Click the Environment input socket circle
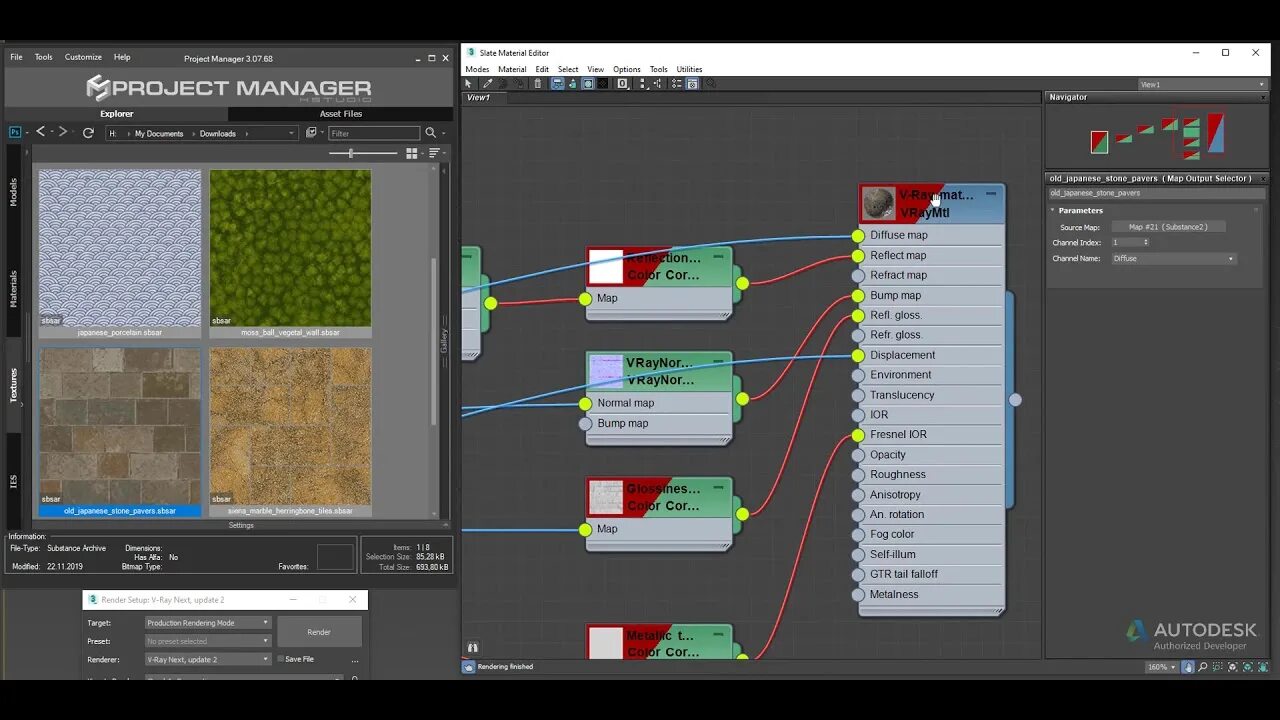 click(x=858, y=375)
